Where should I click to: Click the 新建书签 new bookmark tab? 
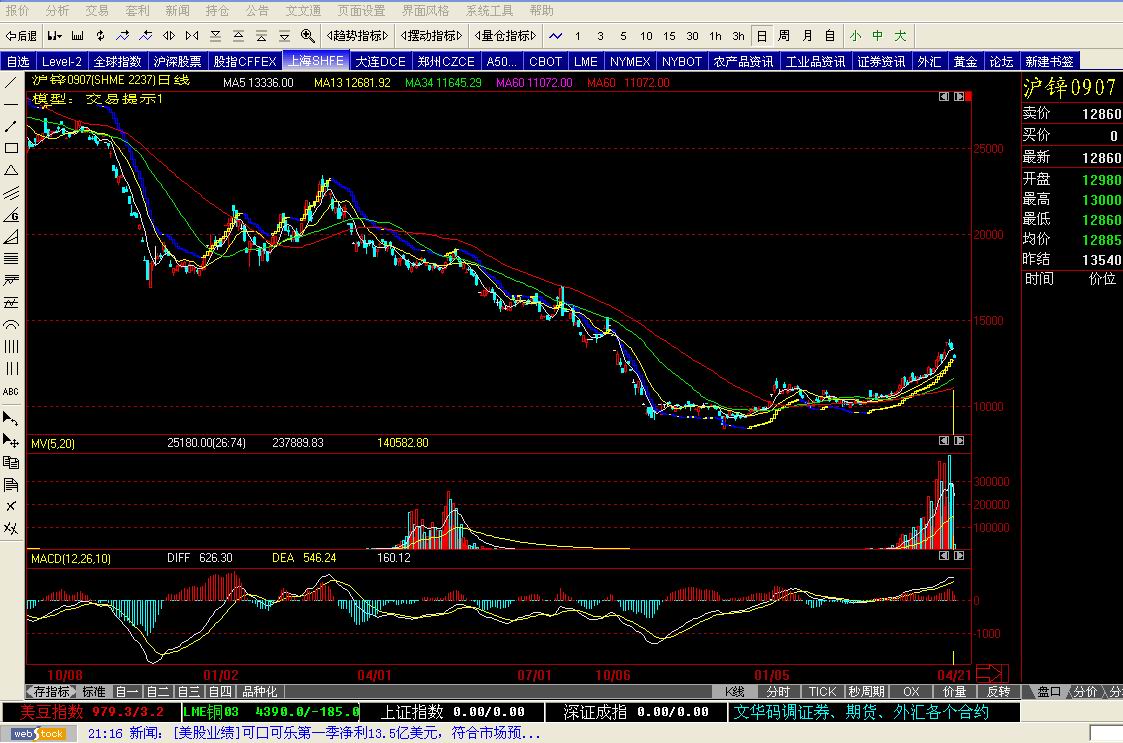tap(1049, 62)
